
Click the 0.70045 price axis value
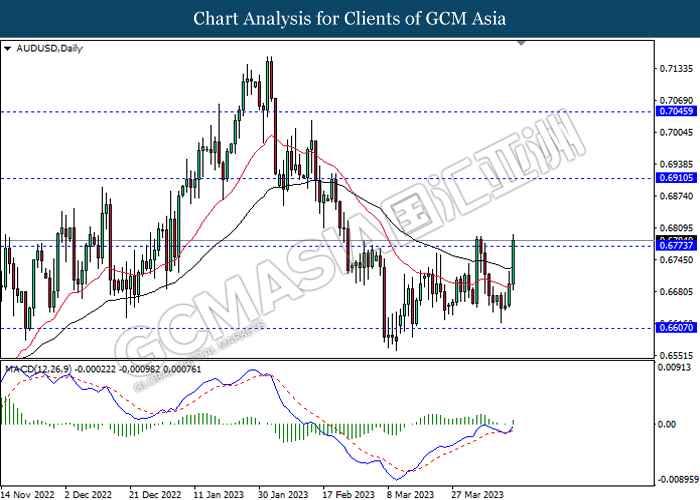tap(676, 133)
